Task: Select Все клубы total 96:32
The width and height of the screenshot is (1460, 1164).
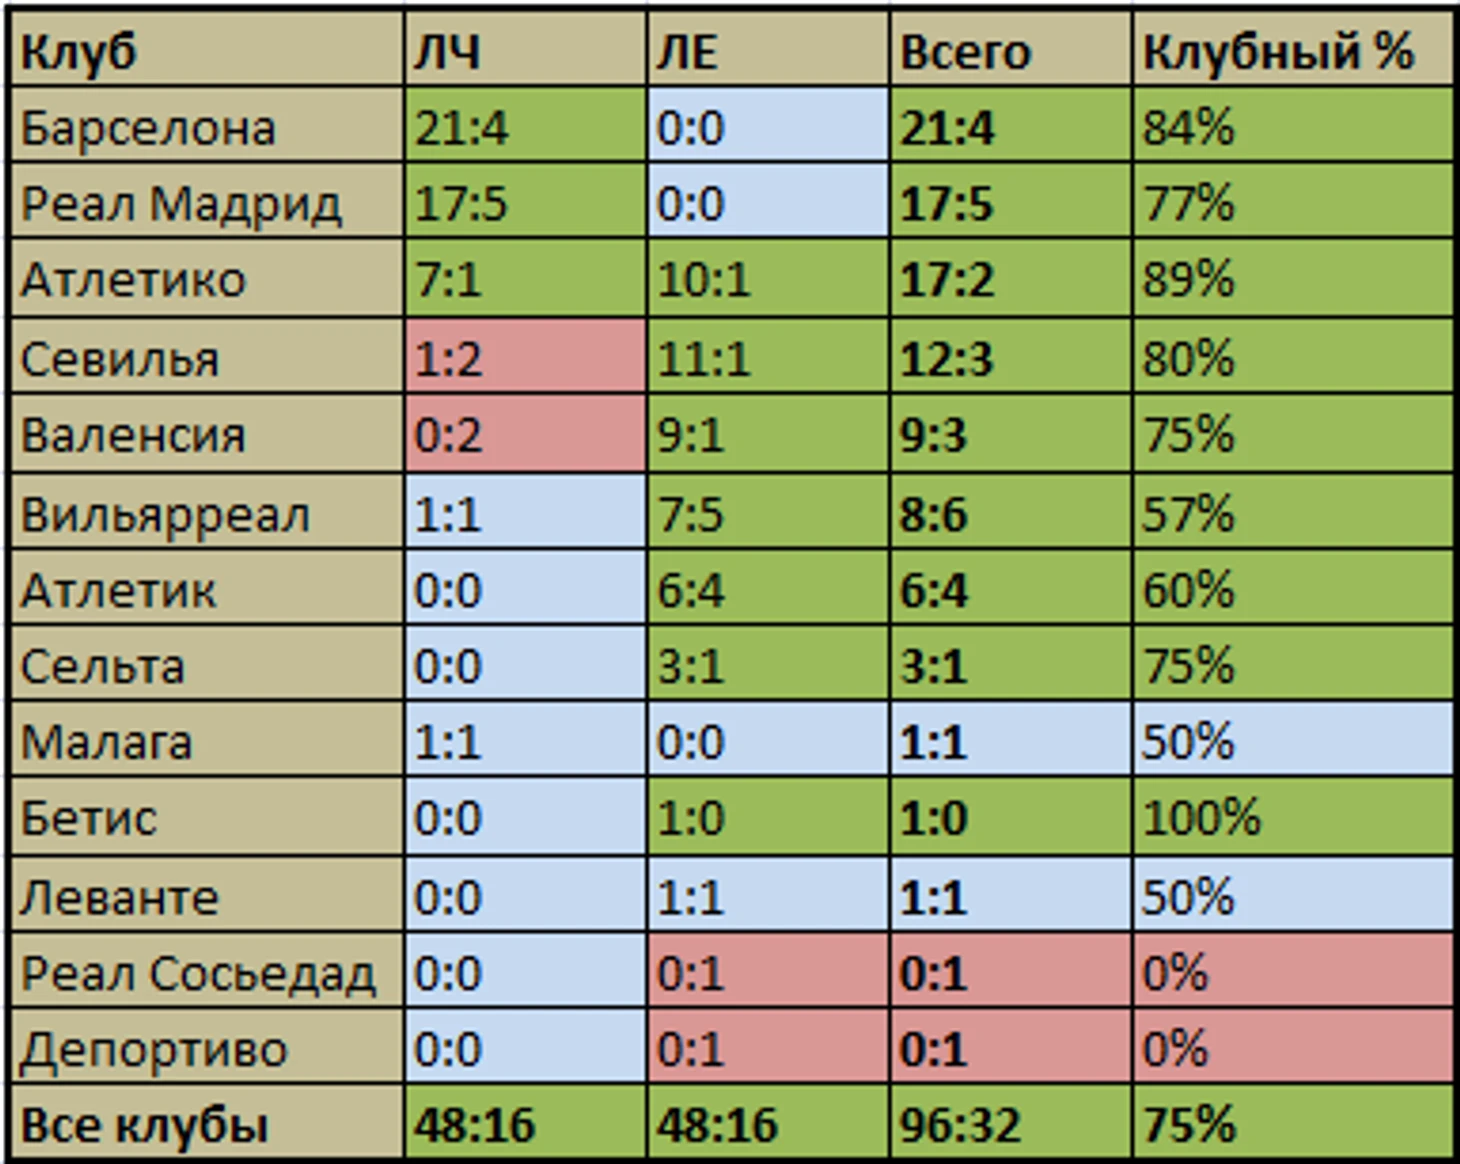Action: 1011,1123
